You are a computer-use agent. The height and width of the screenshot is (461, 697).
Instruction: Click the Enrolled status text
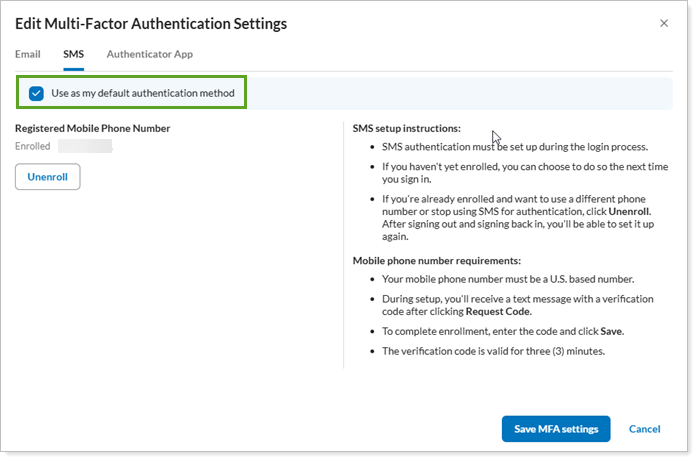(x=32, y=146)
